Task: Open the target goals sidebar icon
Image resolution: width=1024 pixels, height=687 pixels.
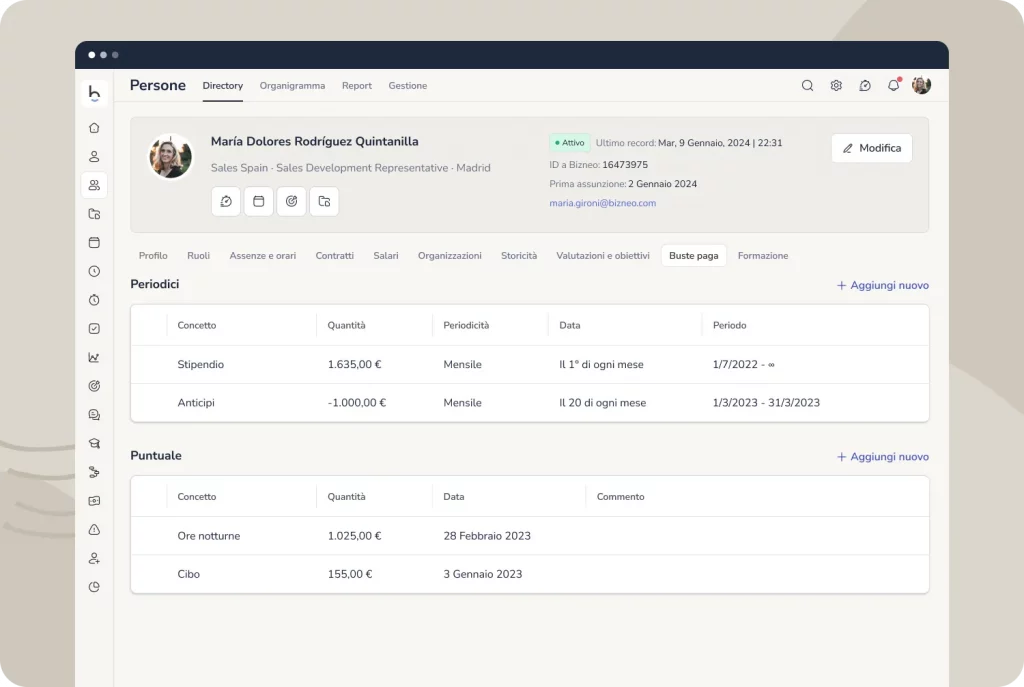Action: pos(94,386)
